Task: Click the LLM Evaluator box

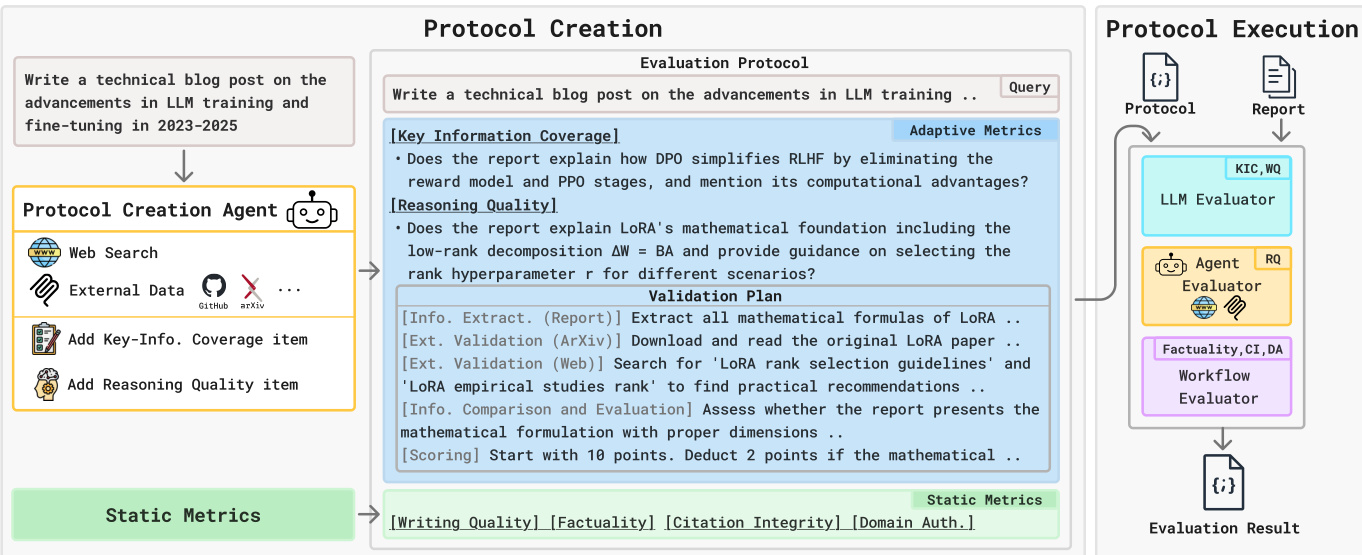Action: (x=1216, y=196)
